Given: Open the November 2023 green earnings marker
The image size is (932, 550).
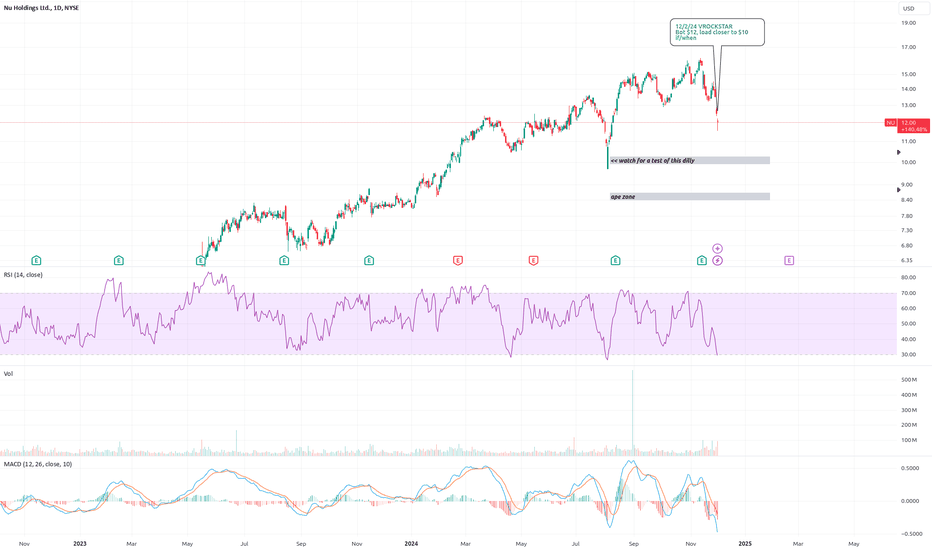Looking at the screenshot, I should tap(369, 260).
